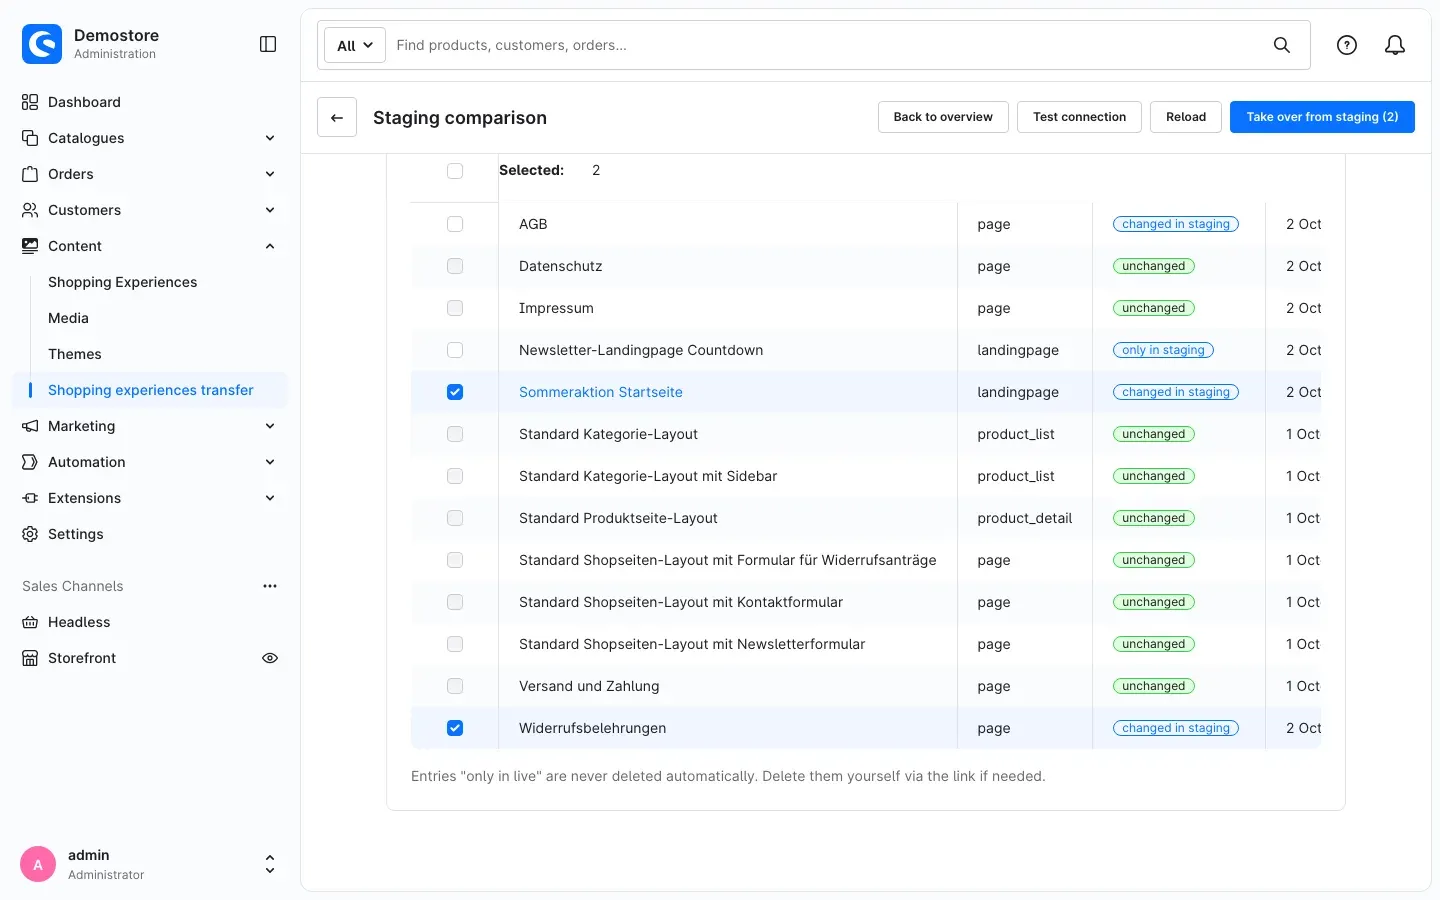This screenshot has height=900, width=1440.
Task: Click the Headless basket icon
Action: [x=30, y=622]
